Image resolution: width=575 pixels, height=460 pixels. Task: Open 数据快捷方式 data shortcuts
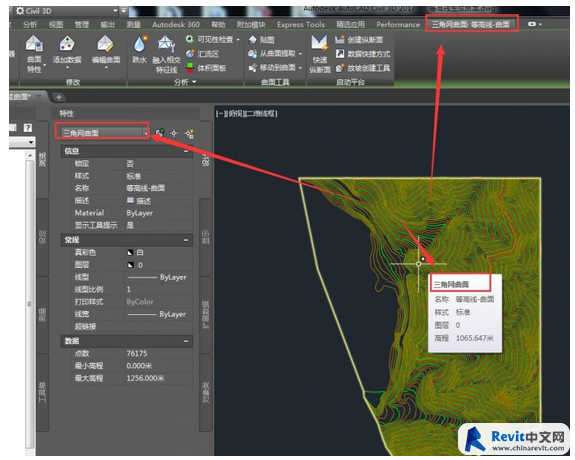coord(363,54)
